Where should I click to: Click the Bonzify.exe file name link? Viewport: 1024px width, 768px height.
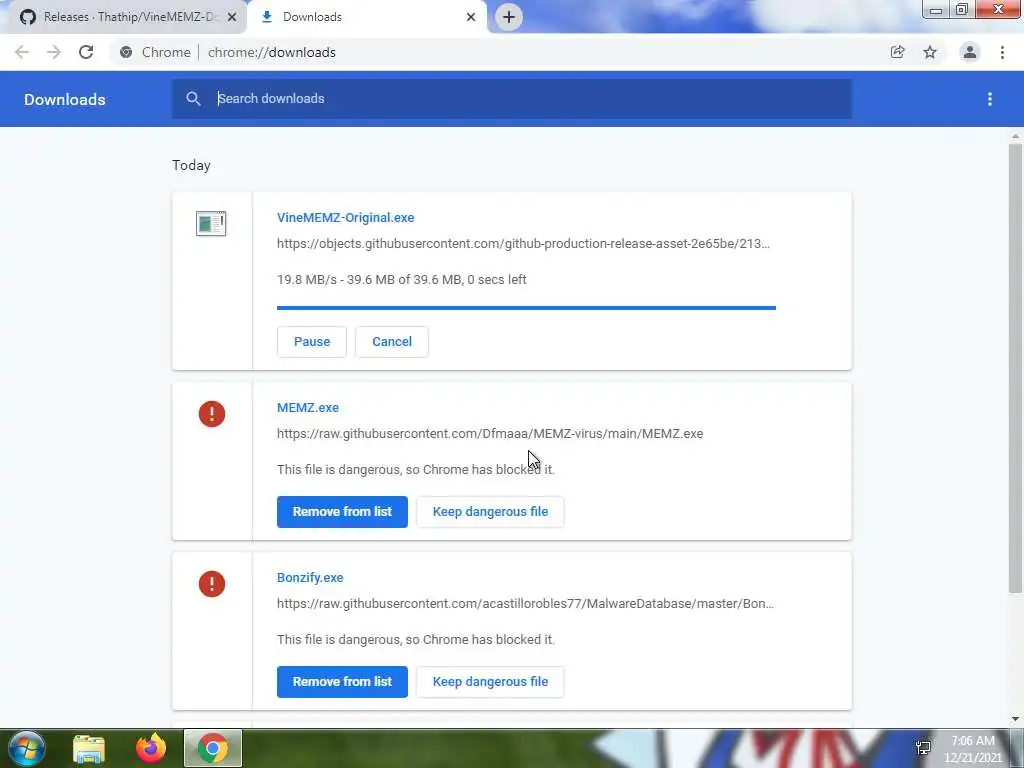coord(310,577)
